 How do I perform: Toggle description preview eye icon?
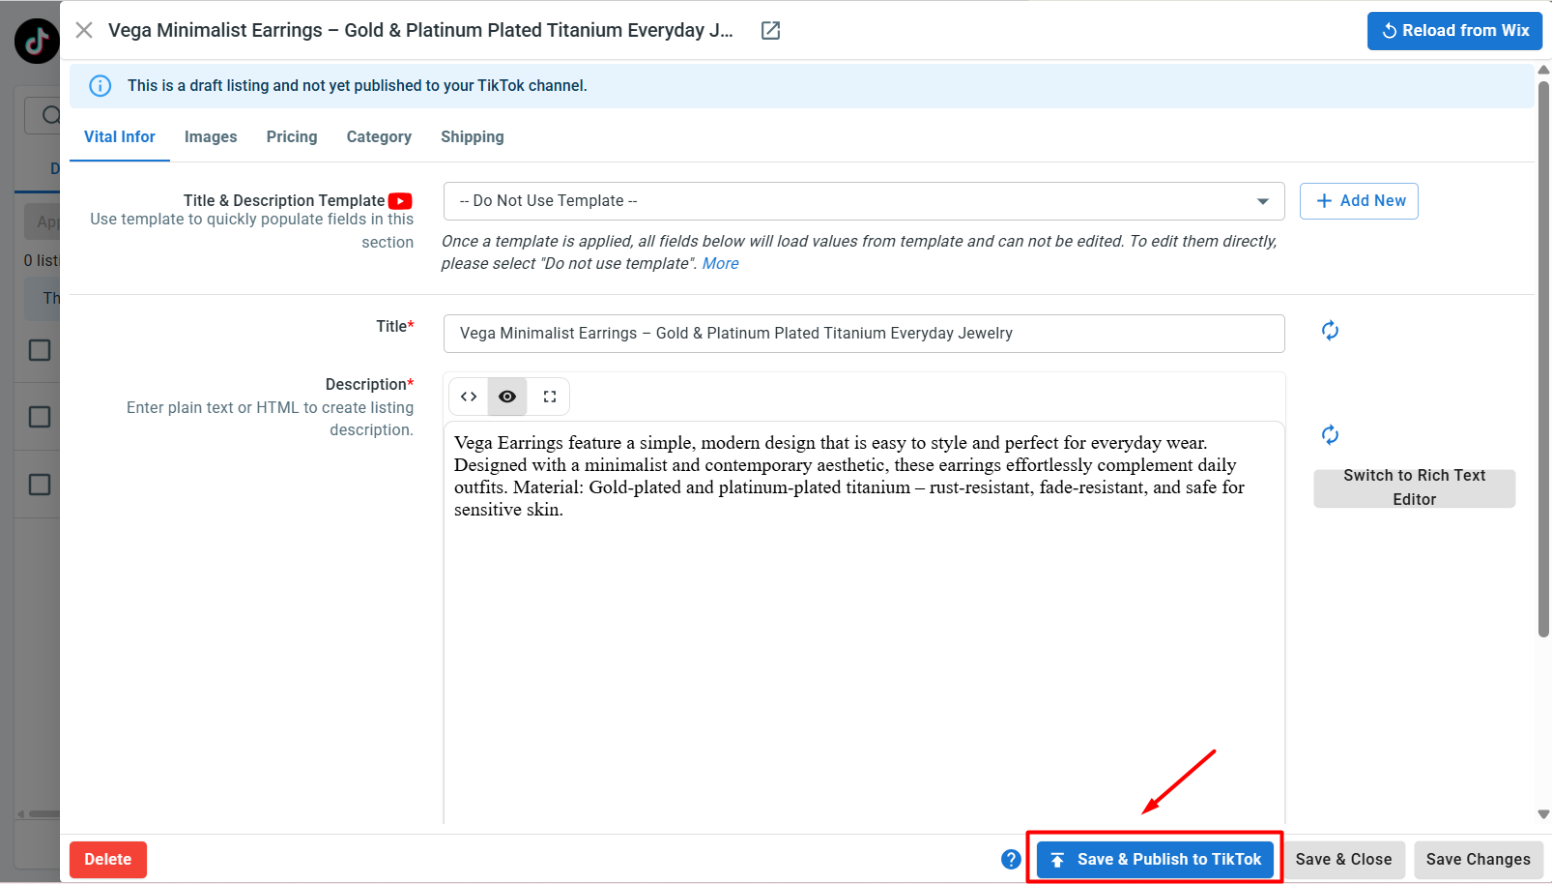pos(508,397)
